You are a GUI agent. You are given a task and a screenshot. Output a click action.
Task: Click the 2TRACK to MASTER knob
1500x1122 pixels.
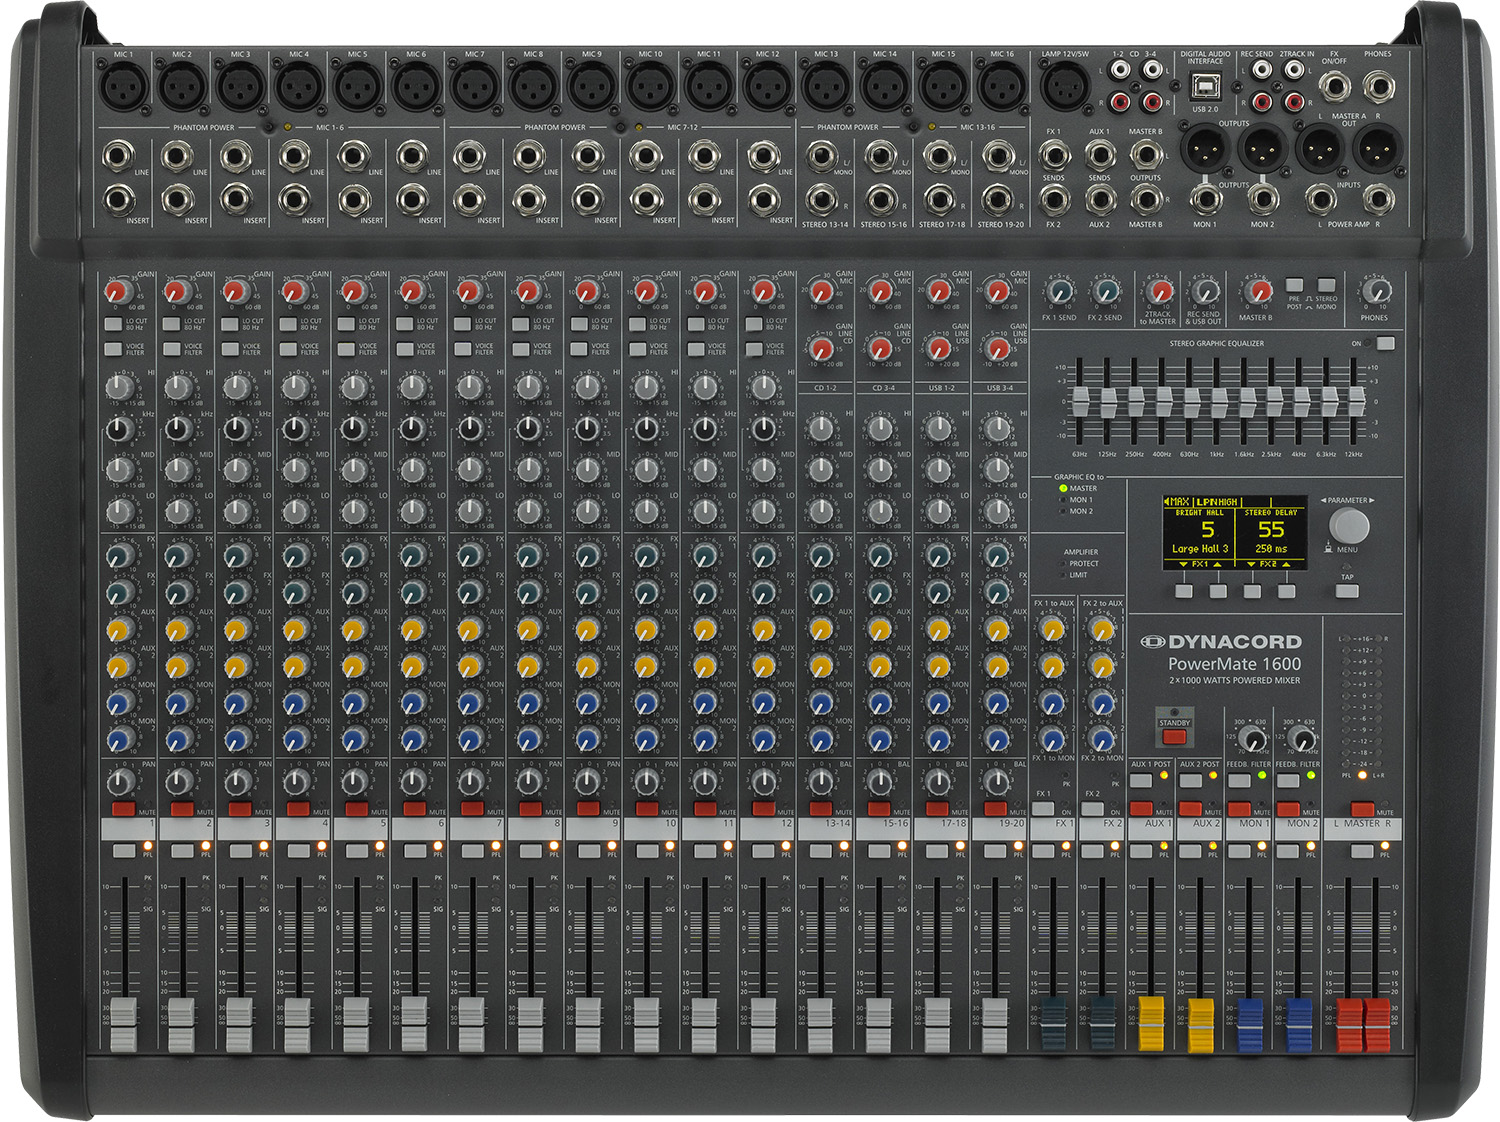point(1159,292)
